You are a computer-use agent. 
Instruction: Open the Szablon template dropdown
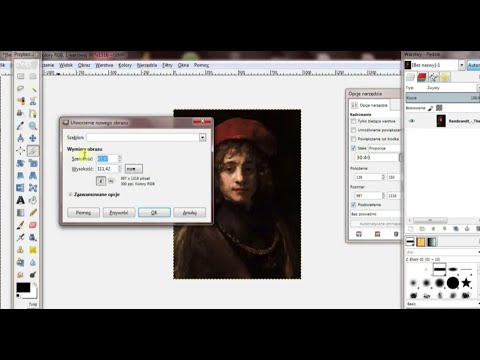click(202, 137)
